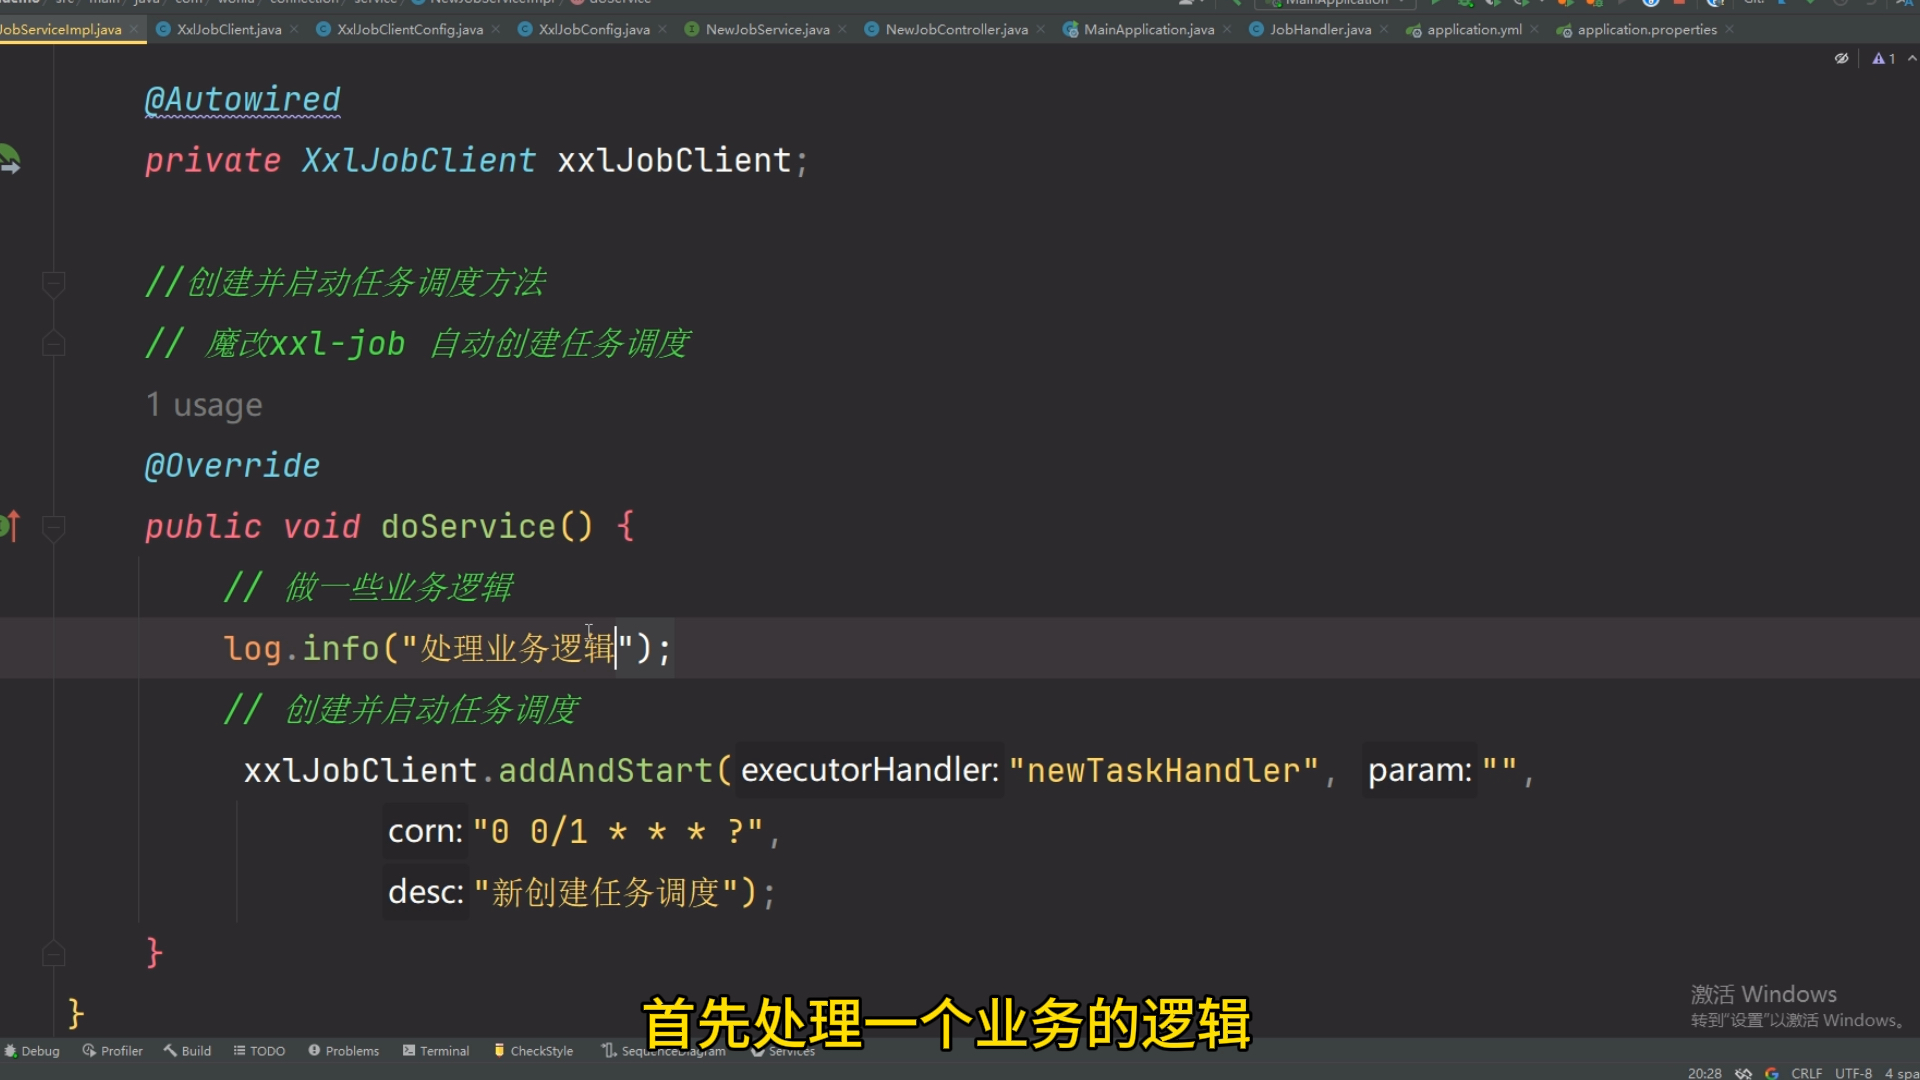Toggle the reader mode eye icon
The width and height of the screenshot is (1920, 1080).
coord(1841,58)
